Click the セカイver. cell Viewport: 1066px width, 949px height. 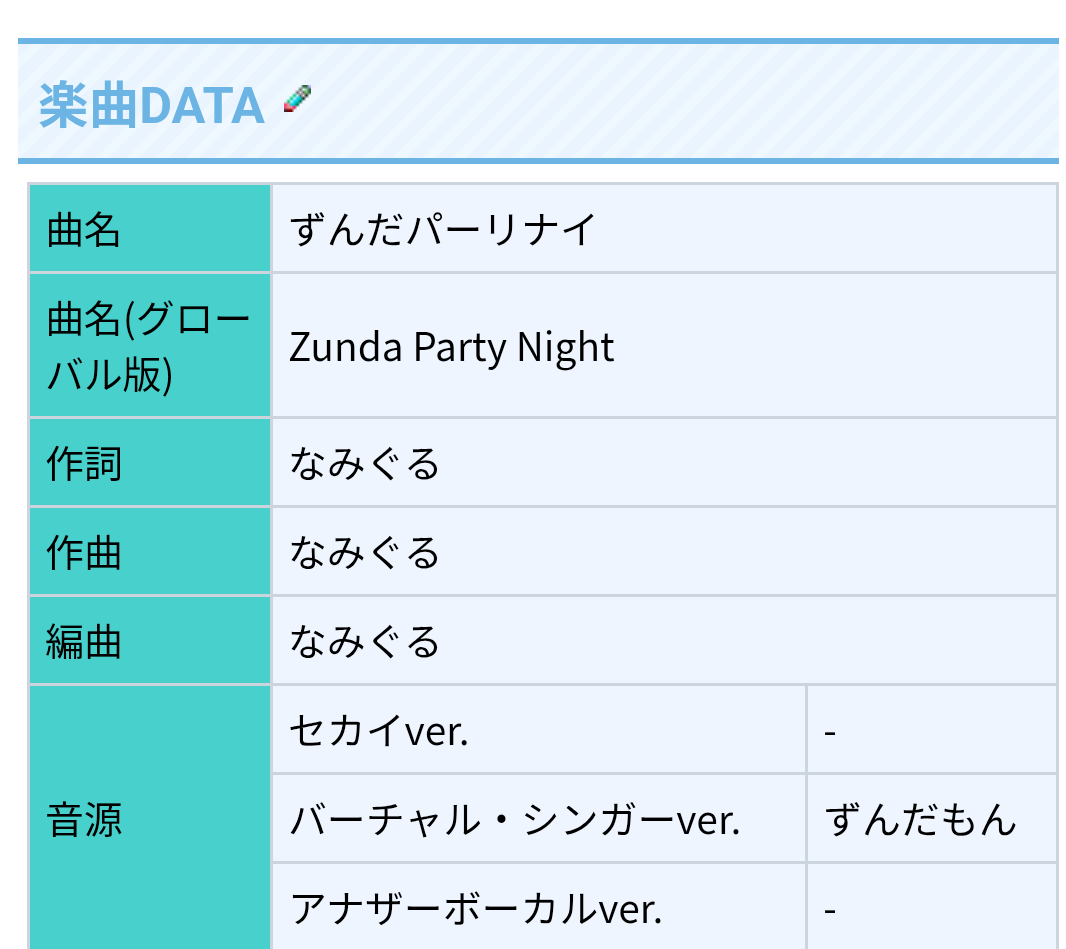(539, 730)
